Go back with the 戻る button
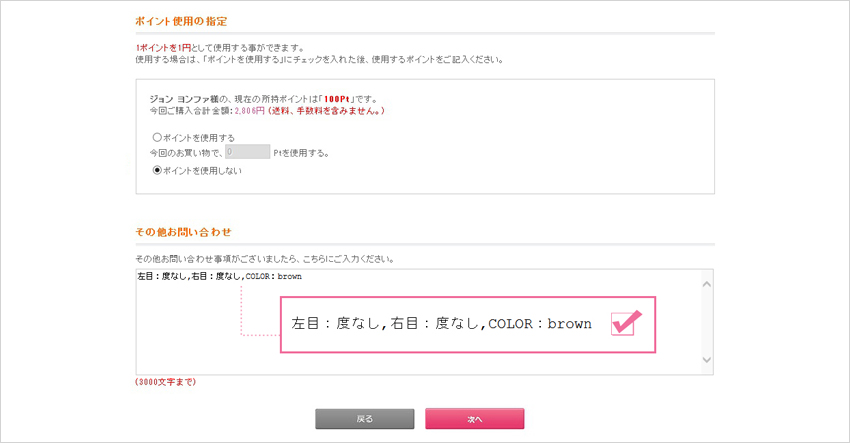The width and height of the screenshot is (850, 443). coord(365,419)
